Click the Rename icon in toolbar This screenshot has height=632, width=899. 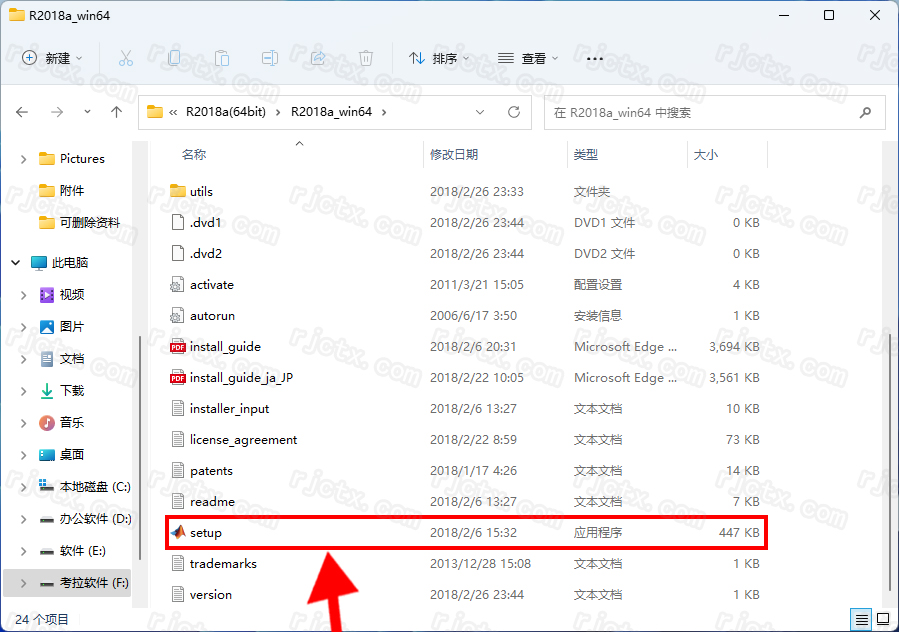point(270,58)
